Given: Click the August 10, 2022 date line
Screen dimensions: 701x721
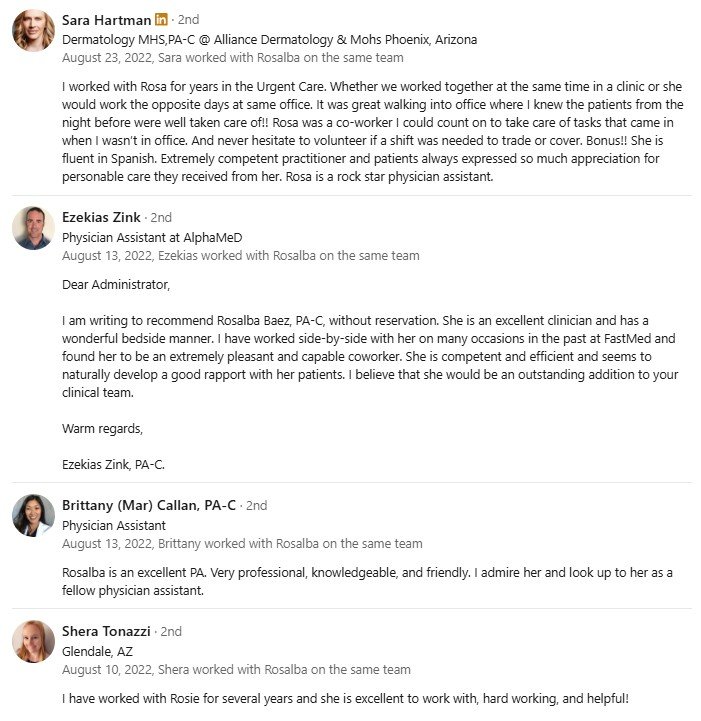Looking at the screenshot, I should (x=236, y=669).
